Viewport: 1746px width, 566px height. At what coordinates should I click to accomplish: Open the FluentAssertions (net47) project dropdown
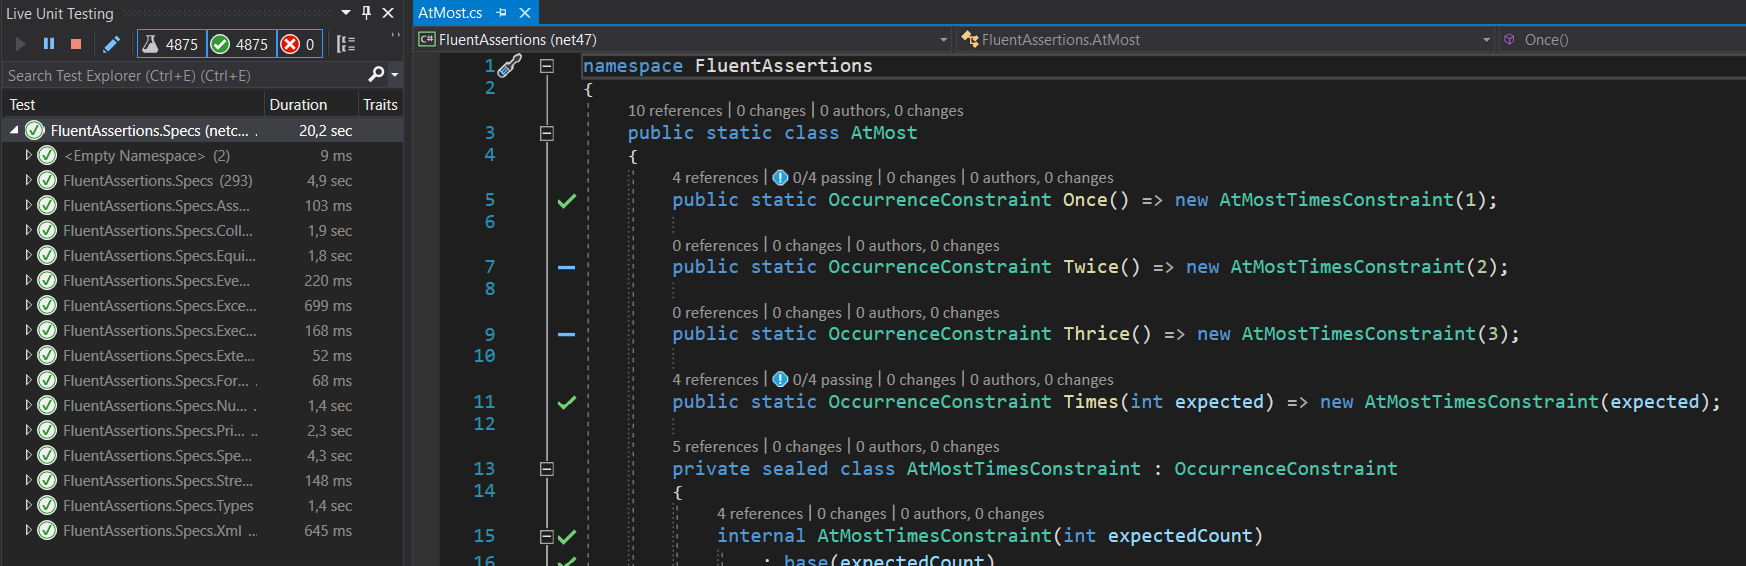tap(684, 40)
